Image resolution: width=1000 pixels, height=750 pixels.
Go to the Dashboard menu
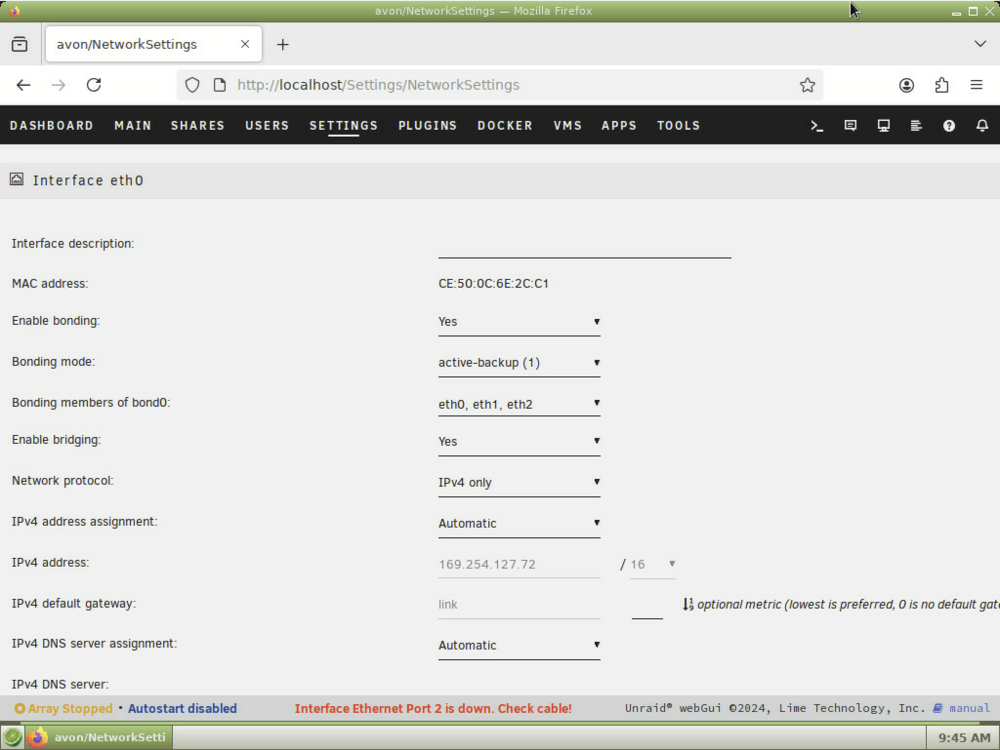pos(52,126)
